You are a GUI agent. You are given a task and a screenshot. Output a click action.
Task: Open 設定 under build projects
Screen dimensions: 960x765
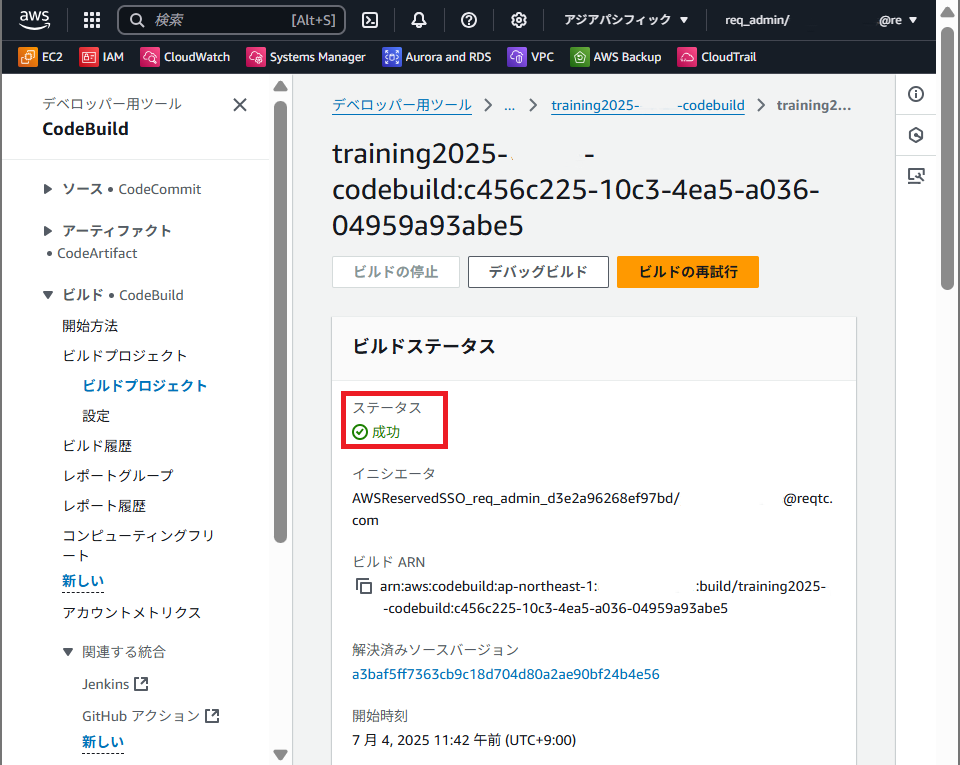pos(96,416)
